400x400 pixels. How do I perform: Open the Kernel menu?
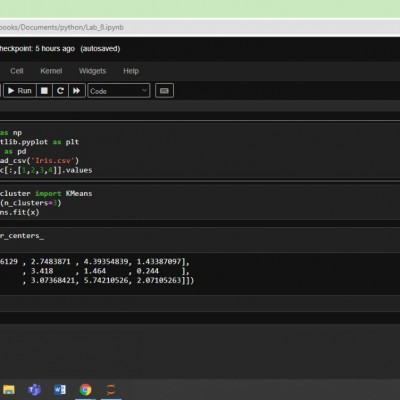tap(51, 71)
